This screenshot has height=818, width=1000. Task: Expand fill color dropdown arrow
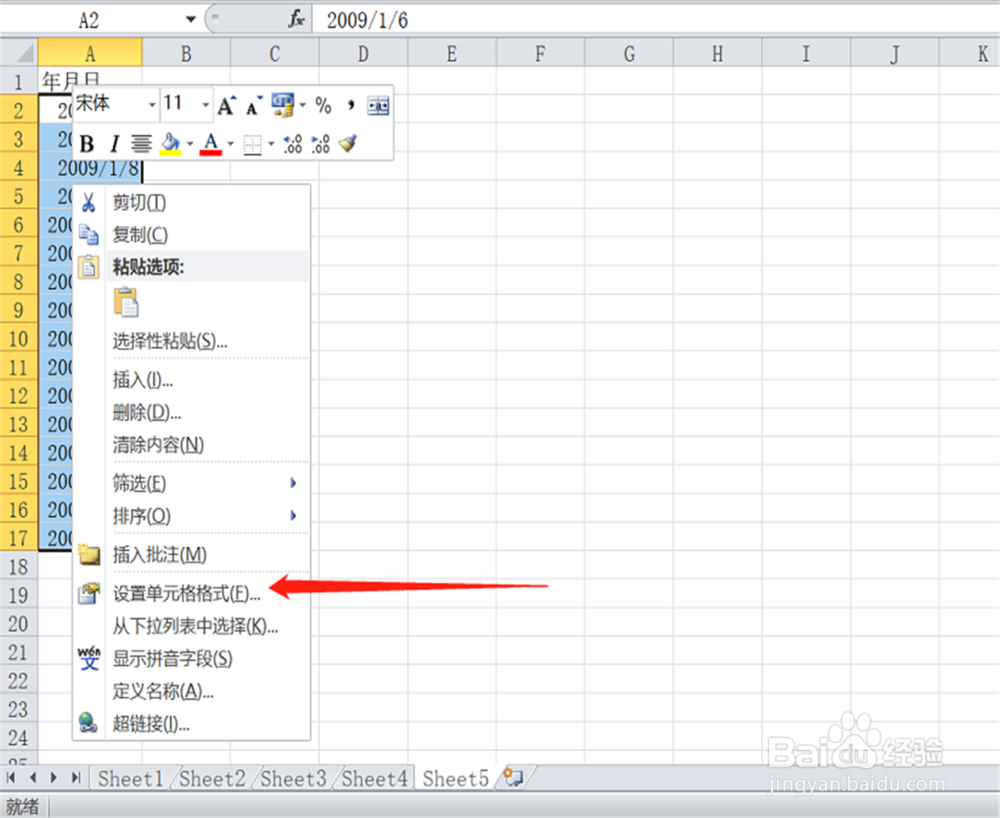click(190, 144)
